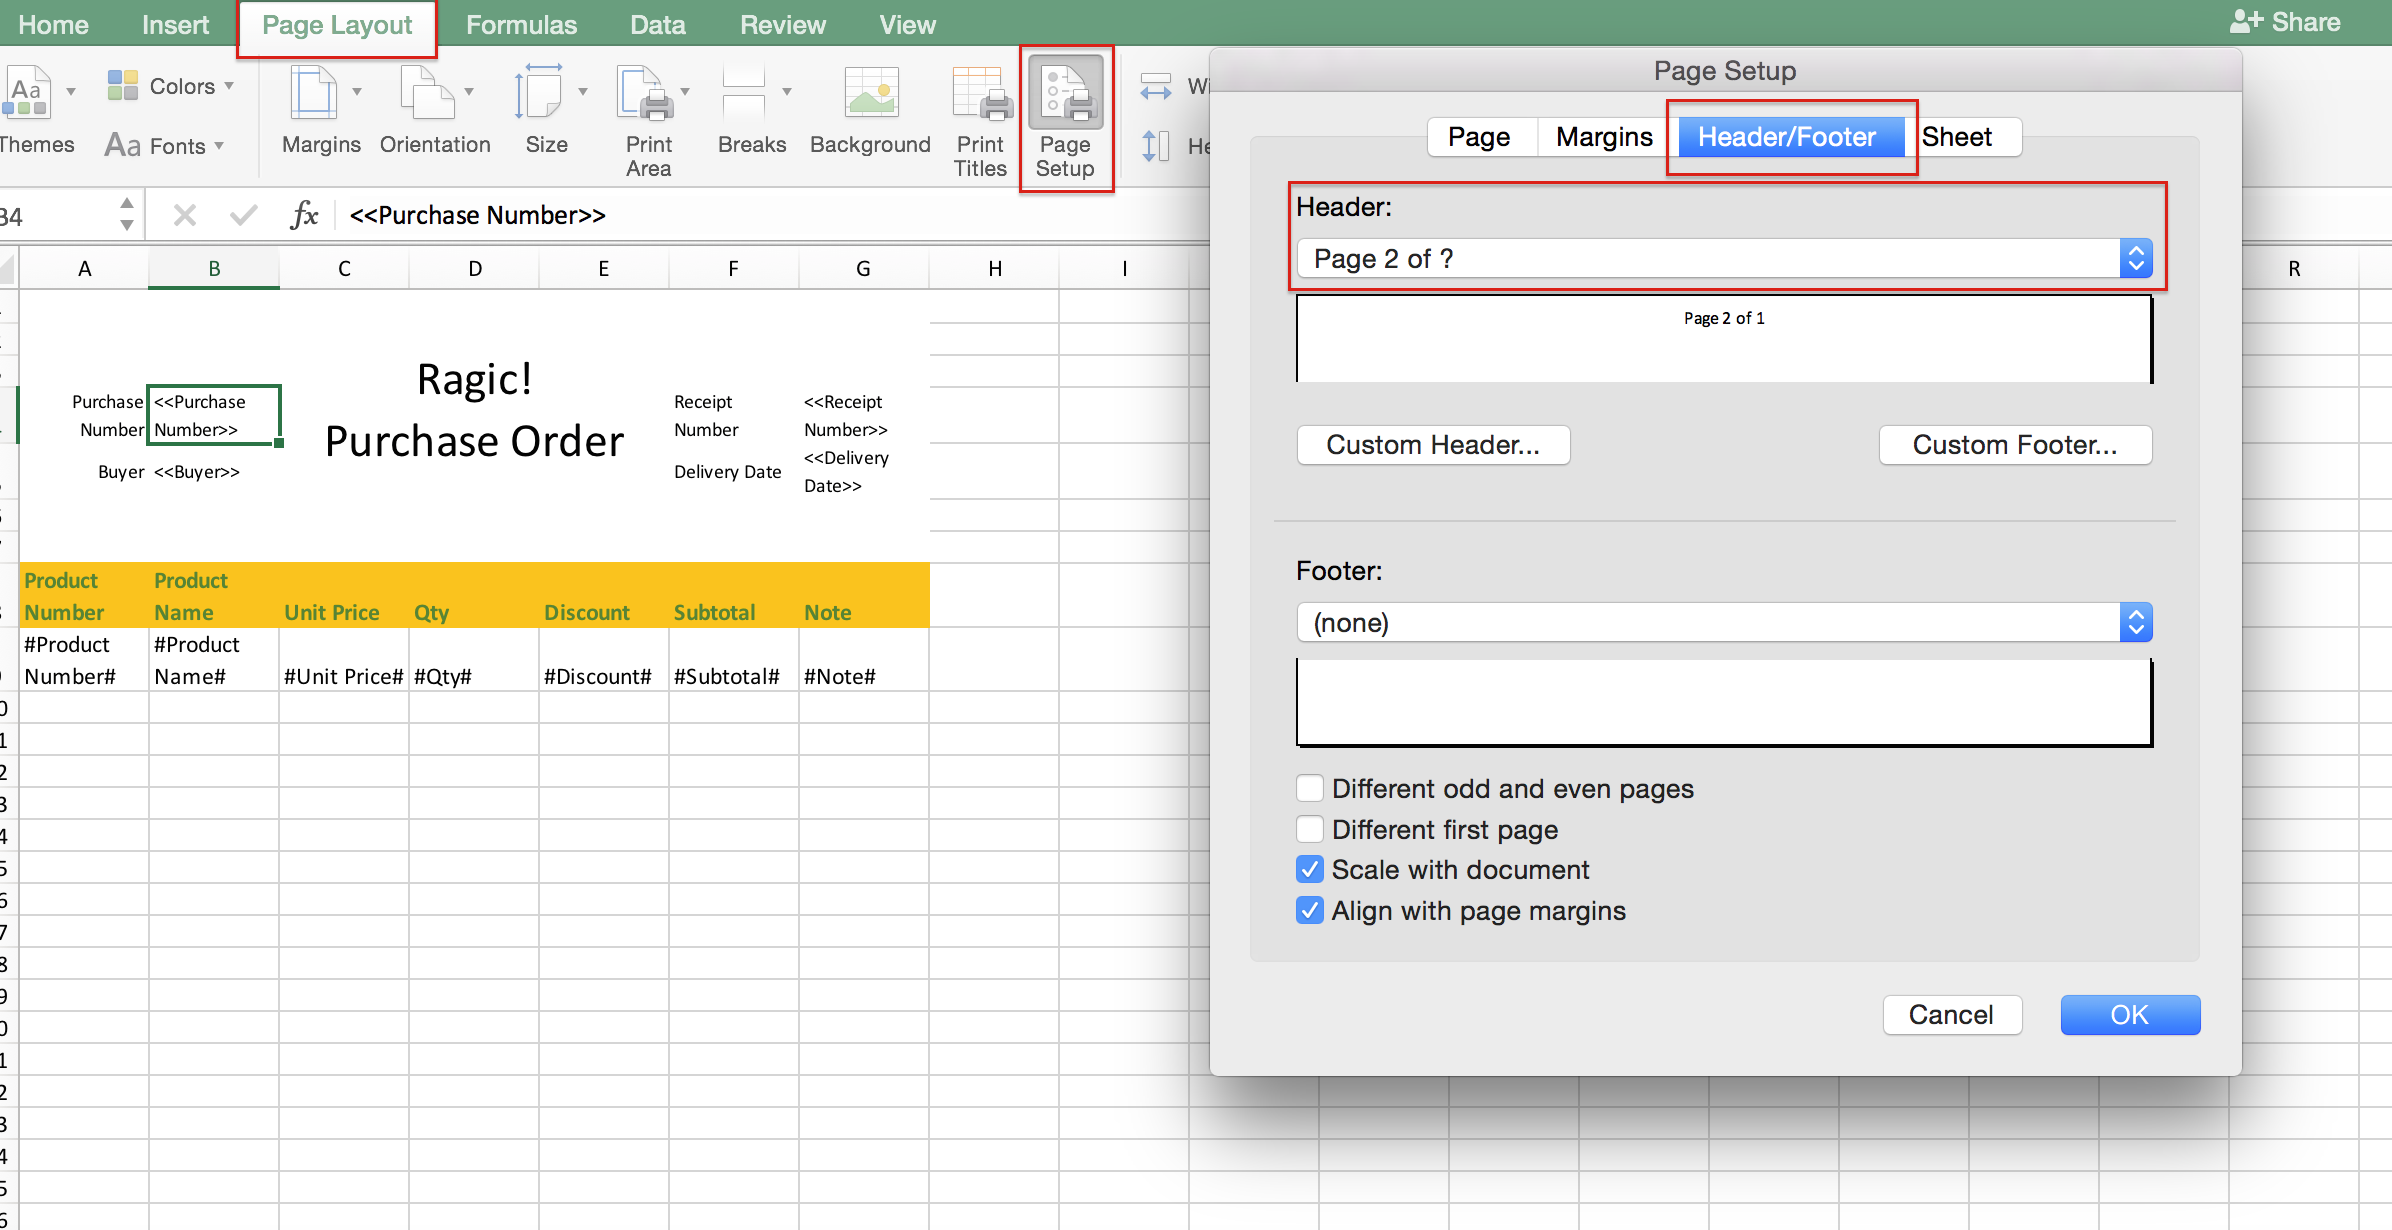This screenshot has height=1230, width=2392.
Task: Click the Note header cell
Action: (x=863, y=596)
